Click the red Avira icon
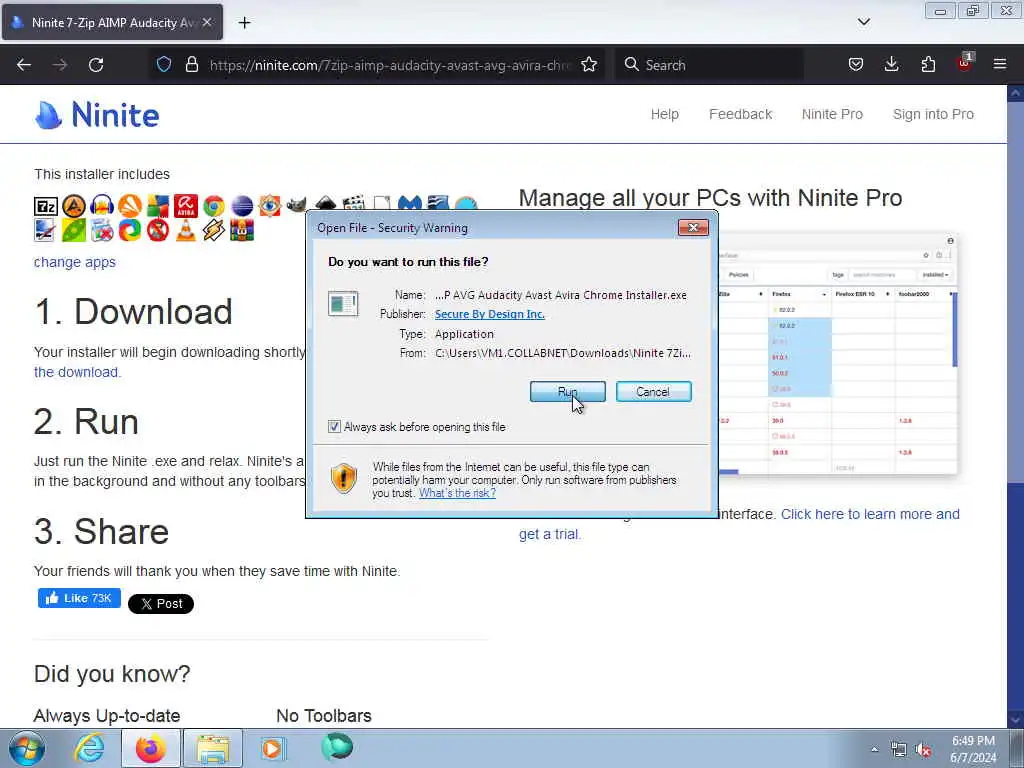This screenshot has width=1024, height=768. click(186, 206)
